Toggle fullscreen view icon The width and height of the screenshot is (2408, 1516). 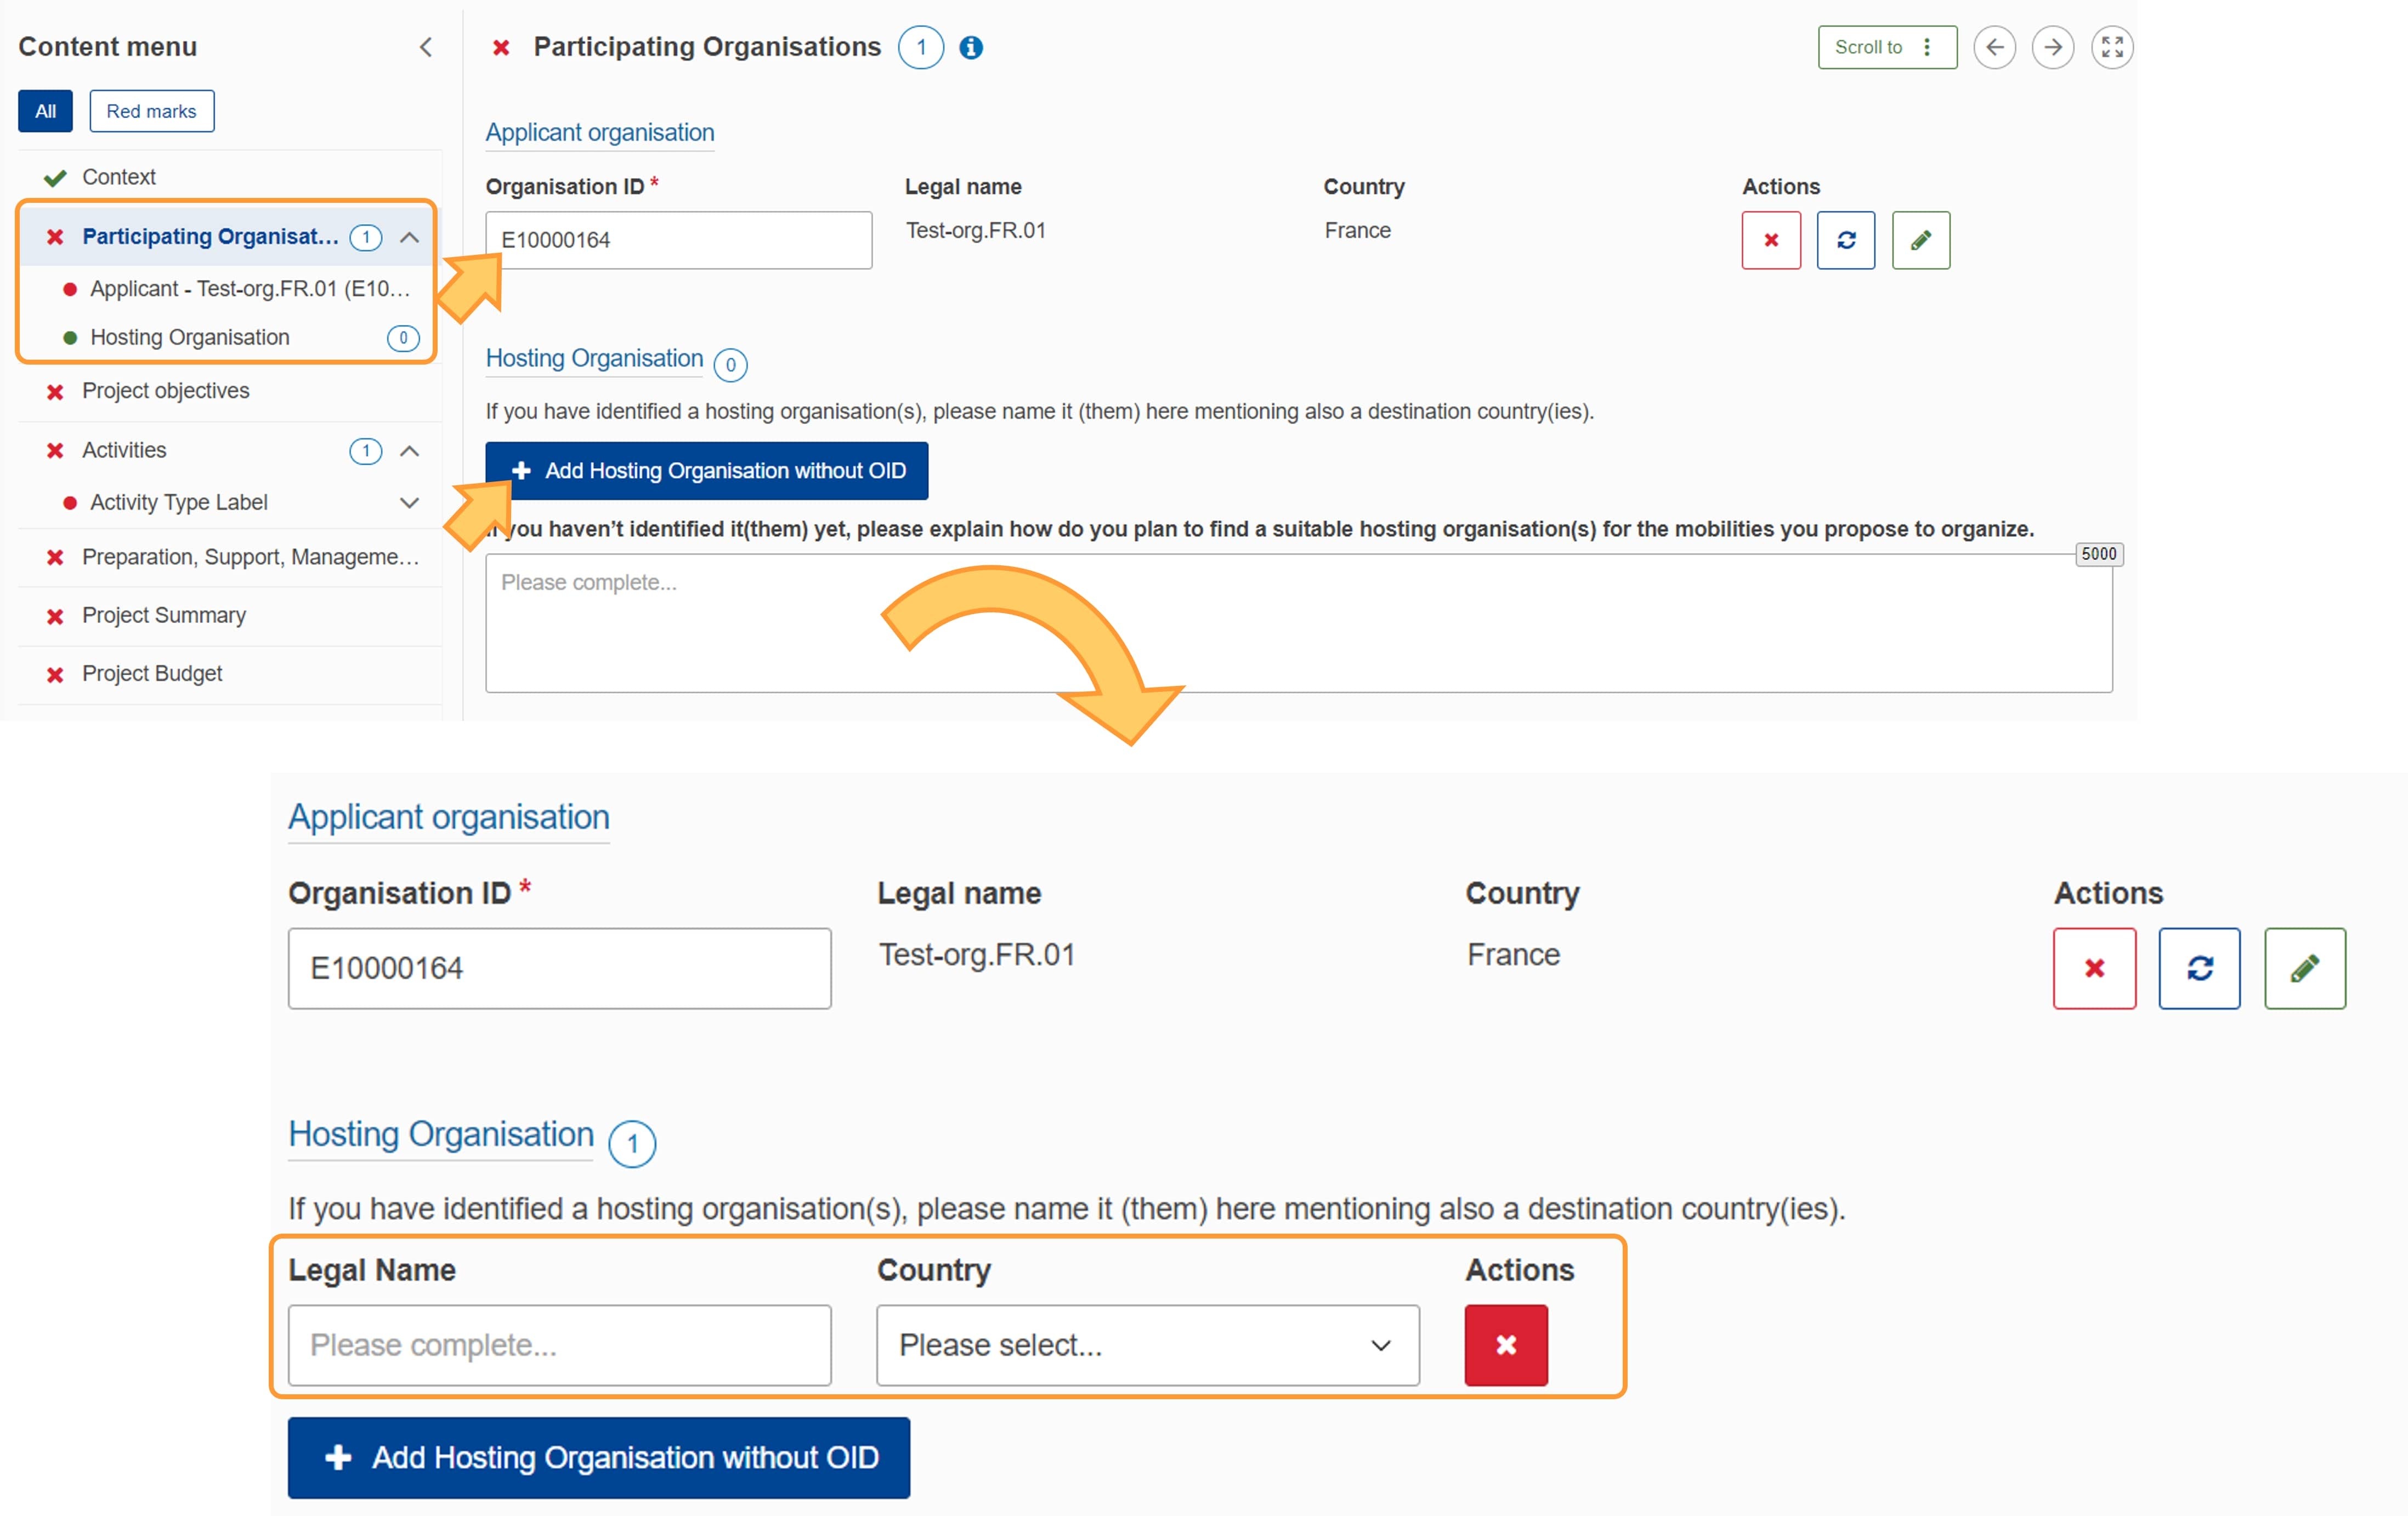click(x=2112, y=47)
